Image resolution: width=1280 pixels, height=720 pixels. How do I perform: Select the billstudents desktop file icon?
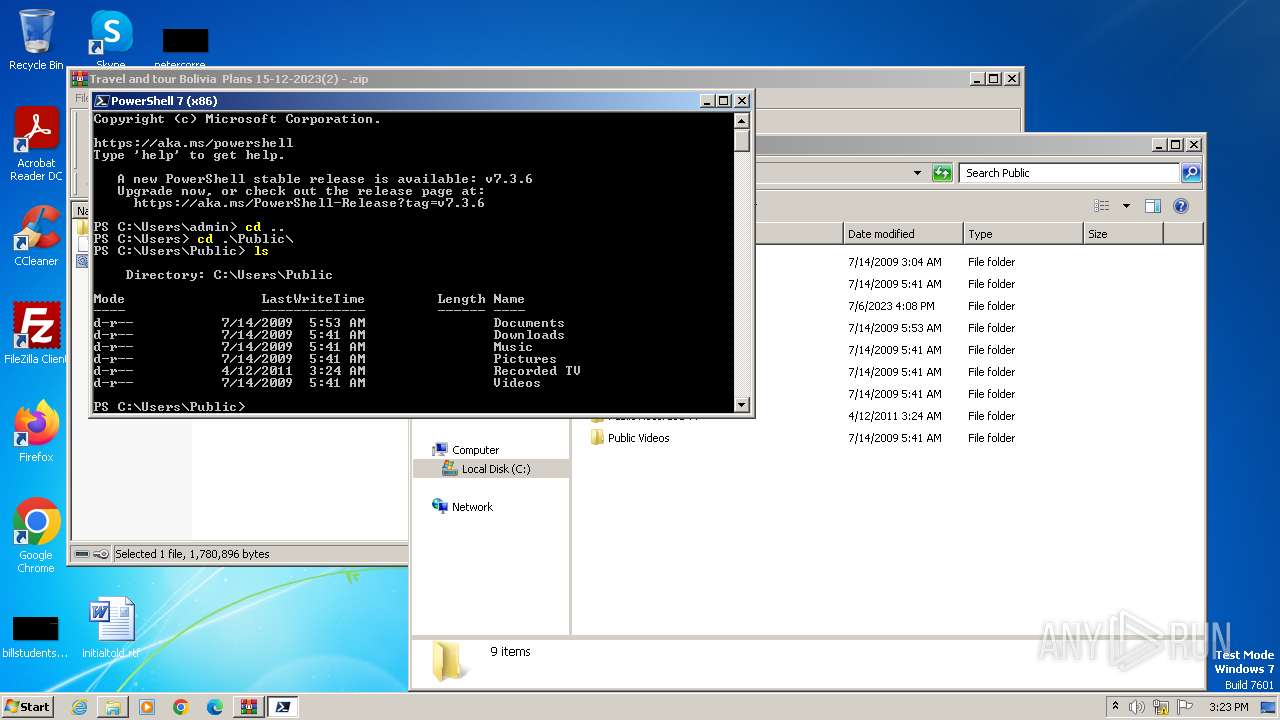click(x=36, y=636)
